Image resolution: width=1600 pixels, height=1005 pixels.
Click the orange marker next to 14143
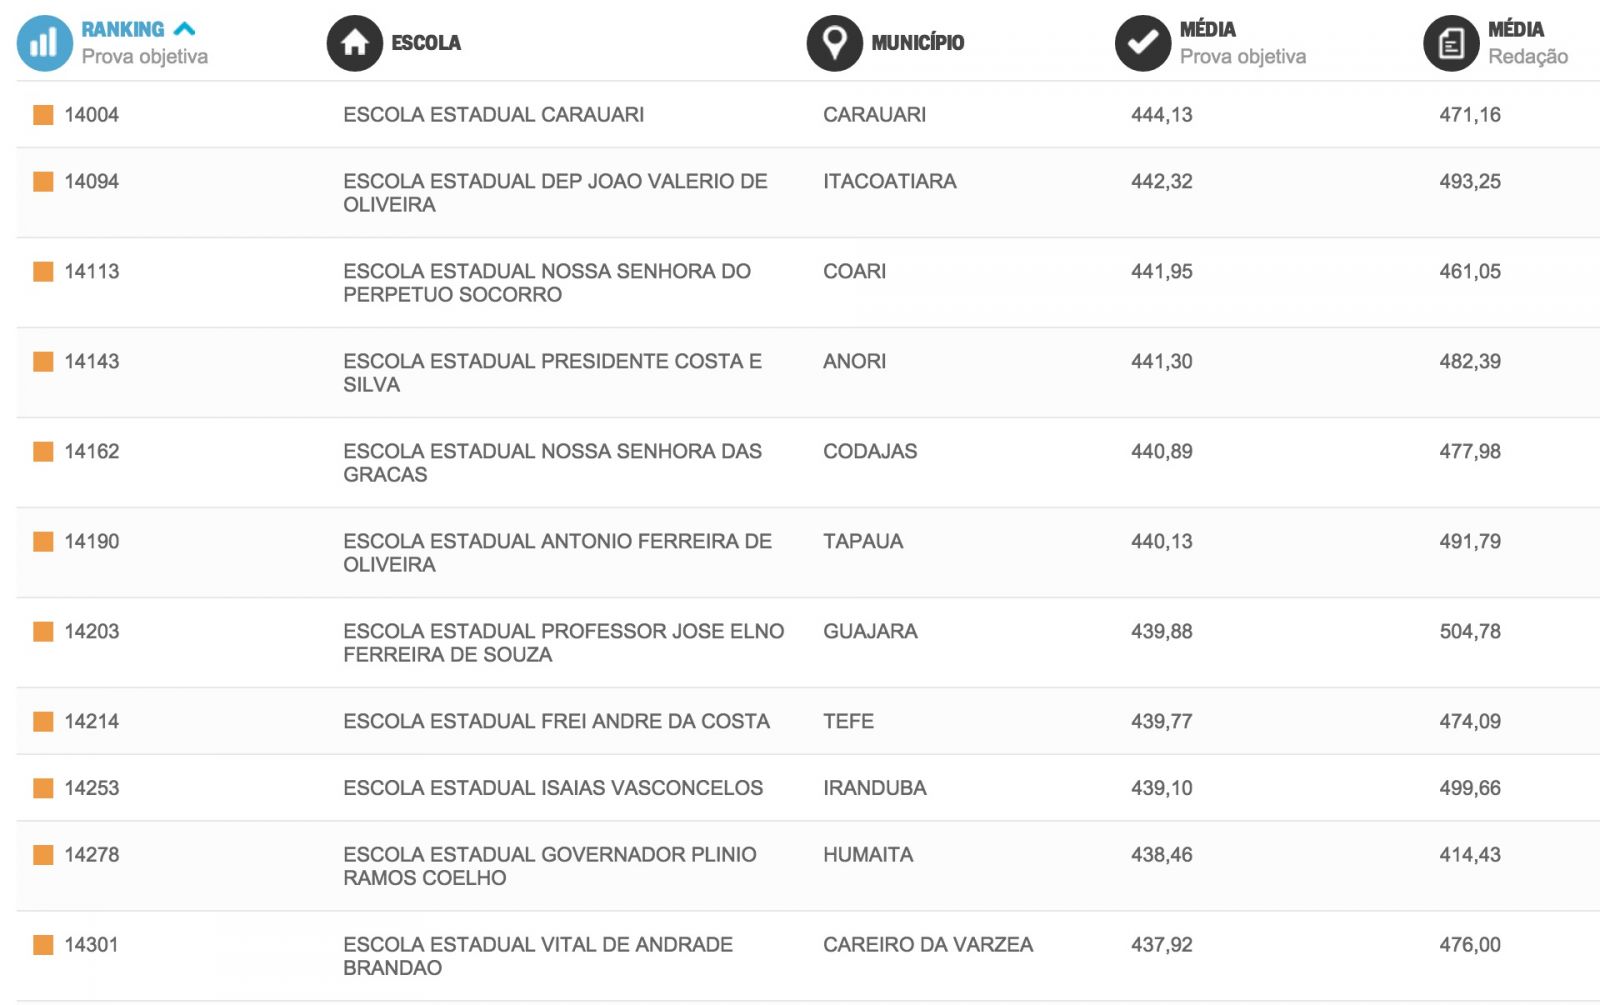tap(43, 361)
